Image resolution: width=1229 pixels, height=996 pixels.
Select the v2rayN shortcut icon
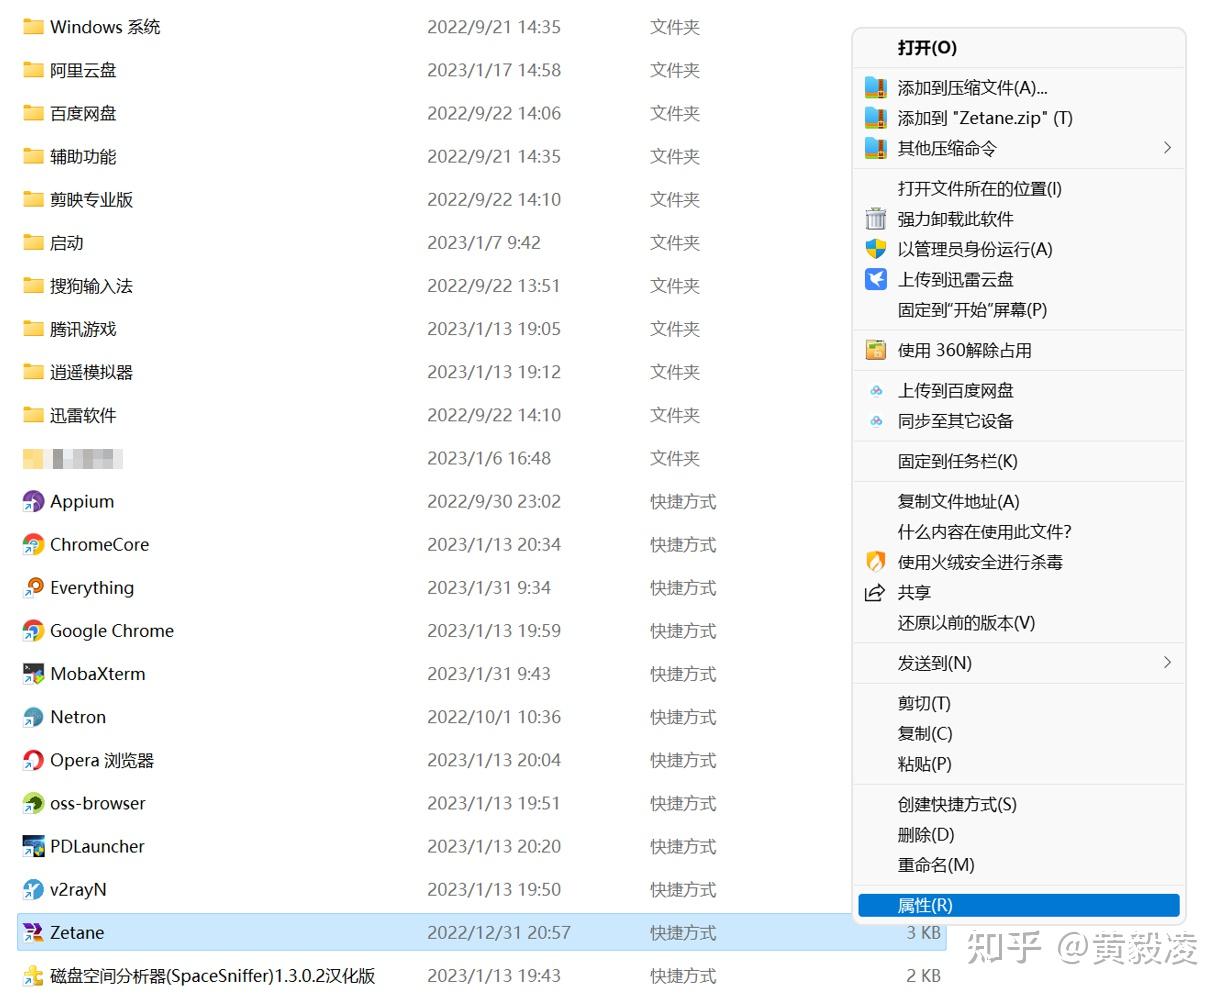[x=33, y=890]
